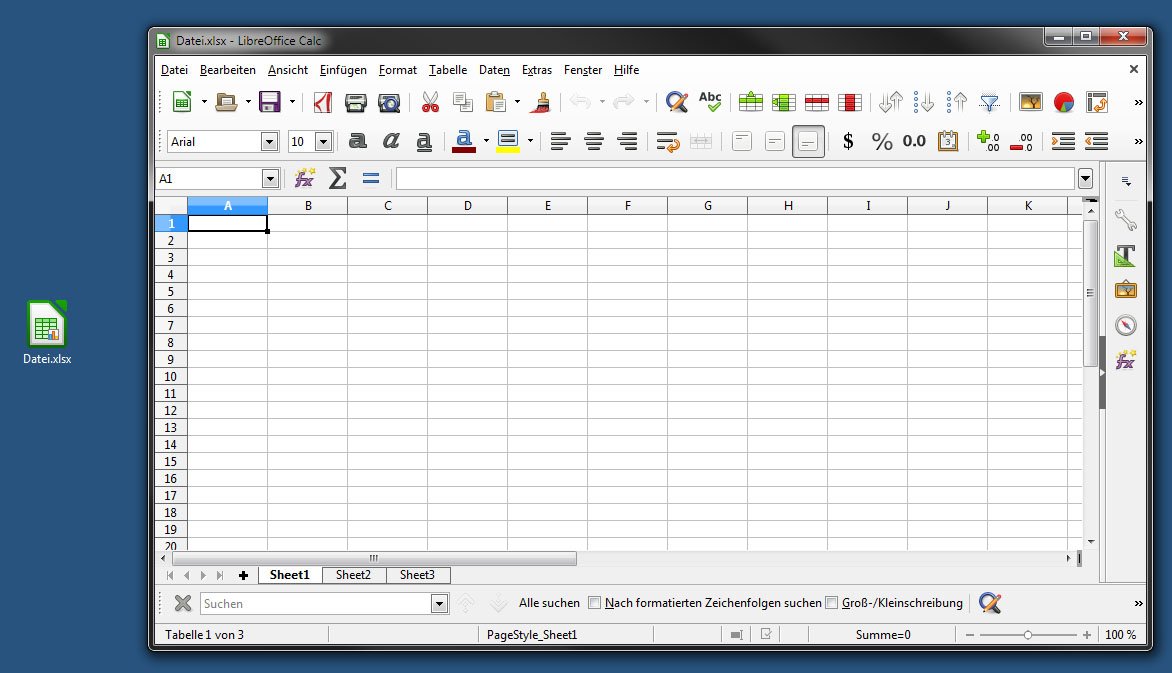Click into the Suchen search field
1172x673 pixels.
pos(315,603)
